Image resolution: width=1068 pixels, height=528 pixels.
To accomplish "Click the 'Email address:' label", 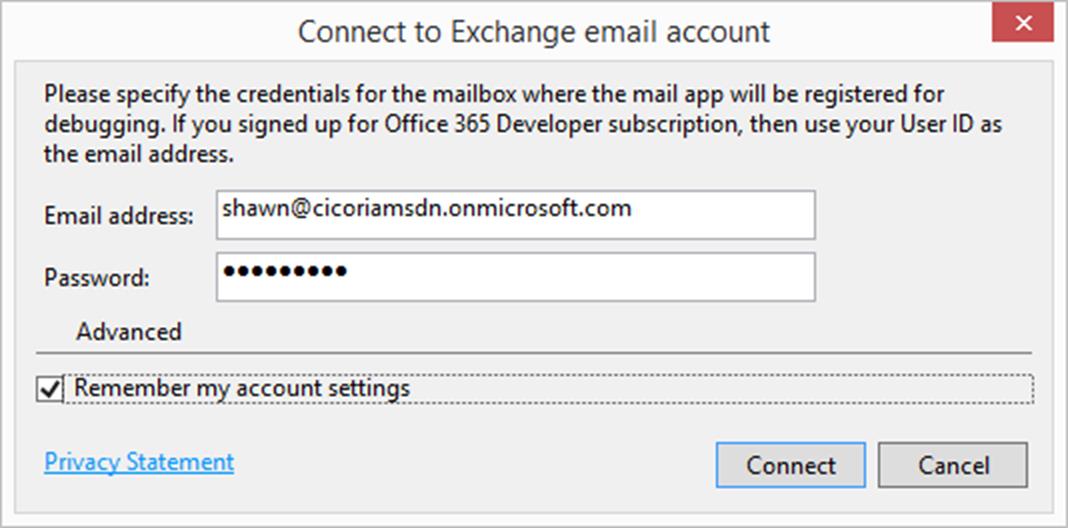I will point(119,216).
